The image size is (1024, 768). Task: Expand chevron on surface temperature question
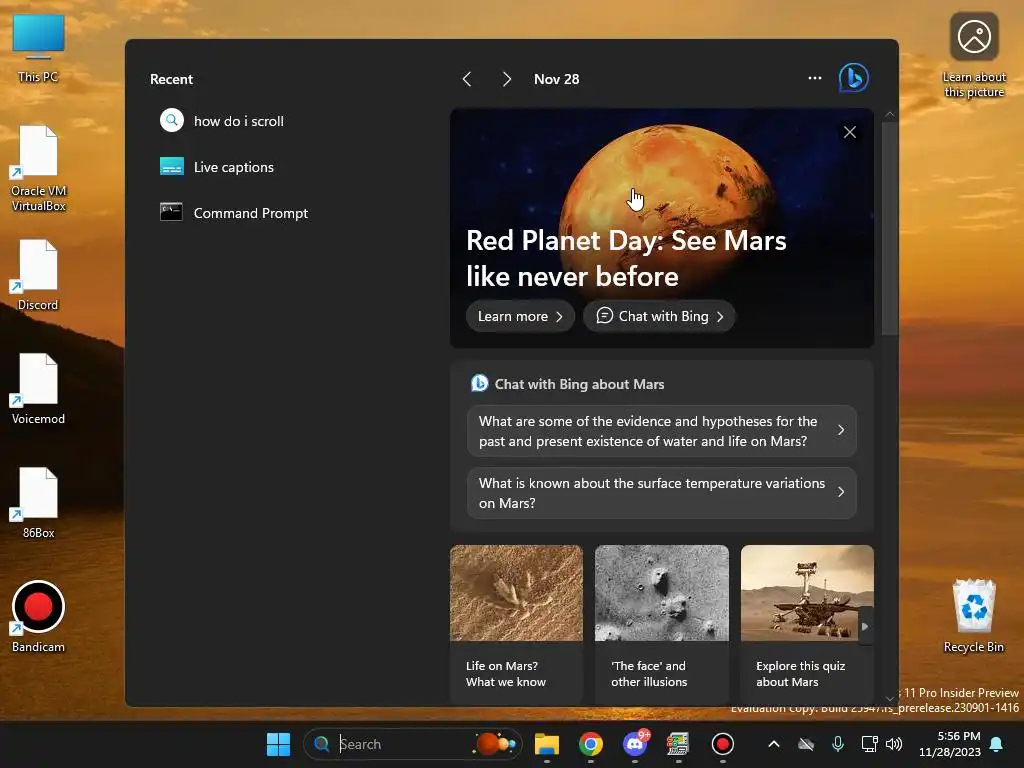(x=841, y=492)
